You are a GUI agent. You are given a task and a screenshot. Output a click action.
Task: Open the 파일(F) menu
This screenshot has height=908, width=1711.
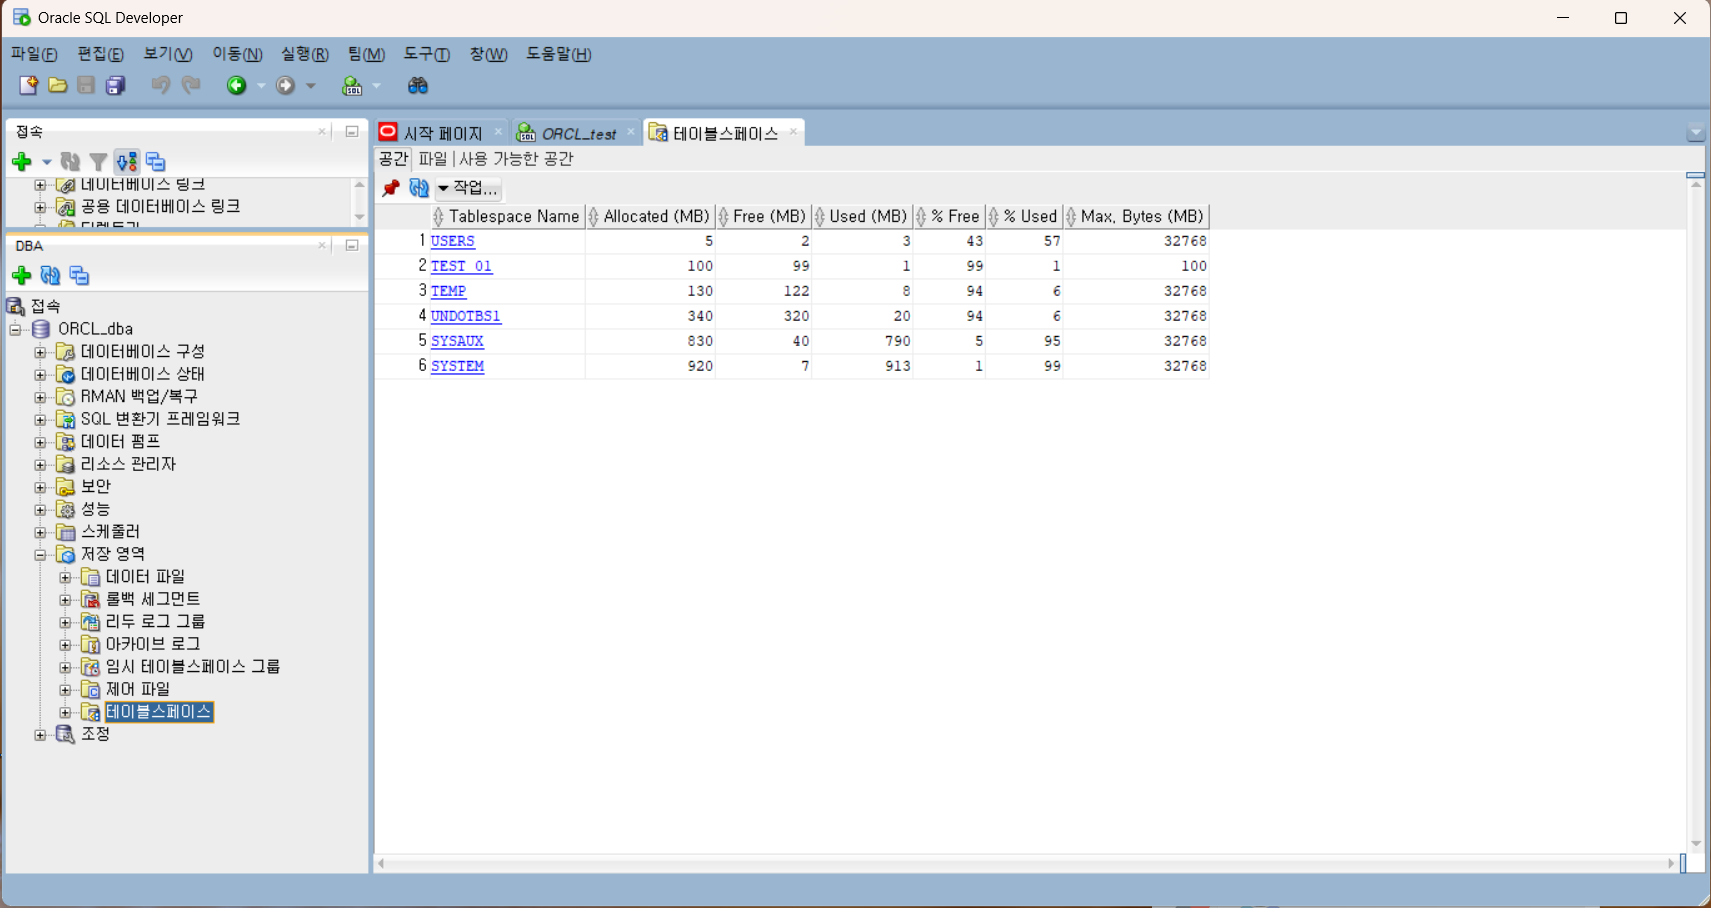click(x=34, y=54)
